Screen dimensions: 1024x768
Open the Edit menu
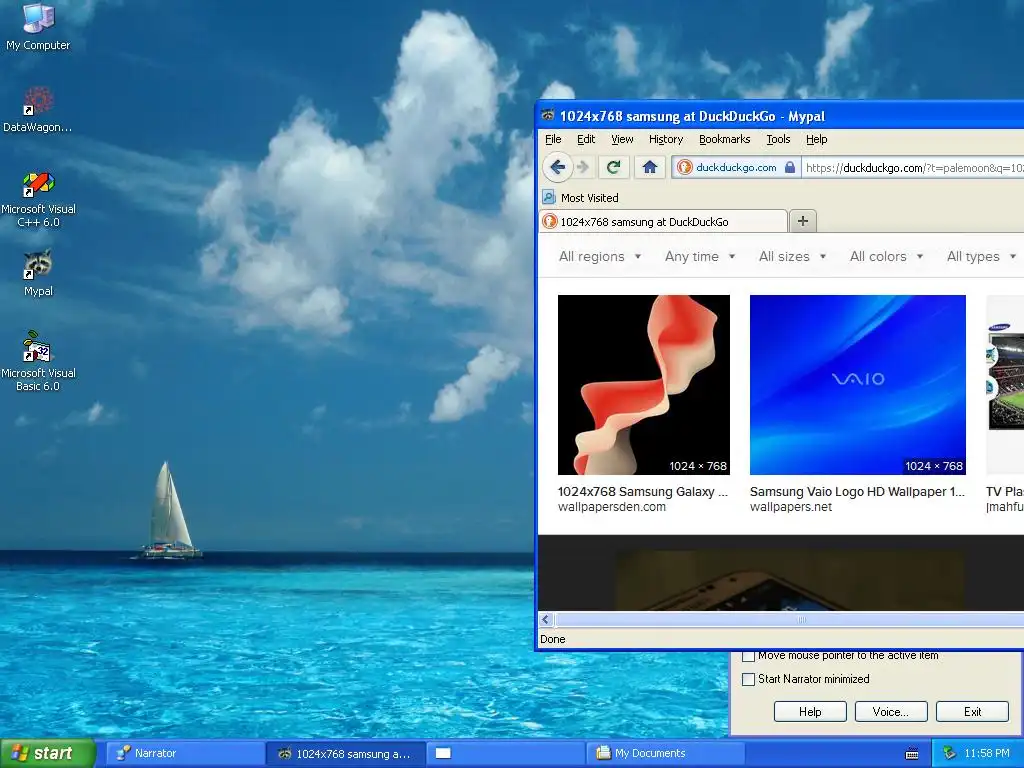coord(586,139)
